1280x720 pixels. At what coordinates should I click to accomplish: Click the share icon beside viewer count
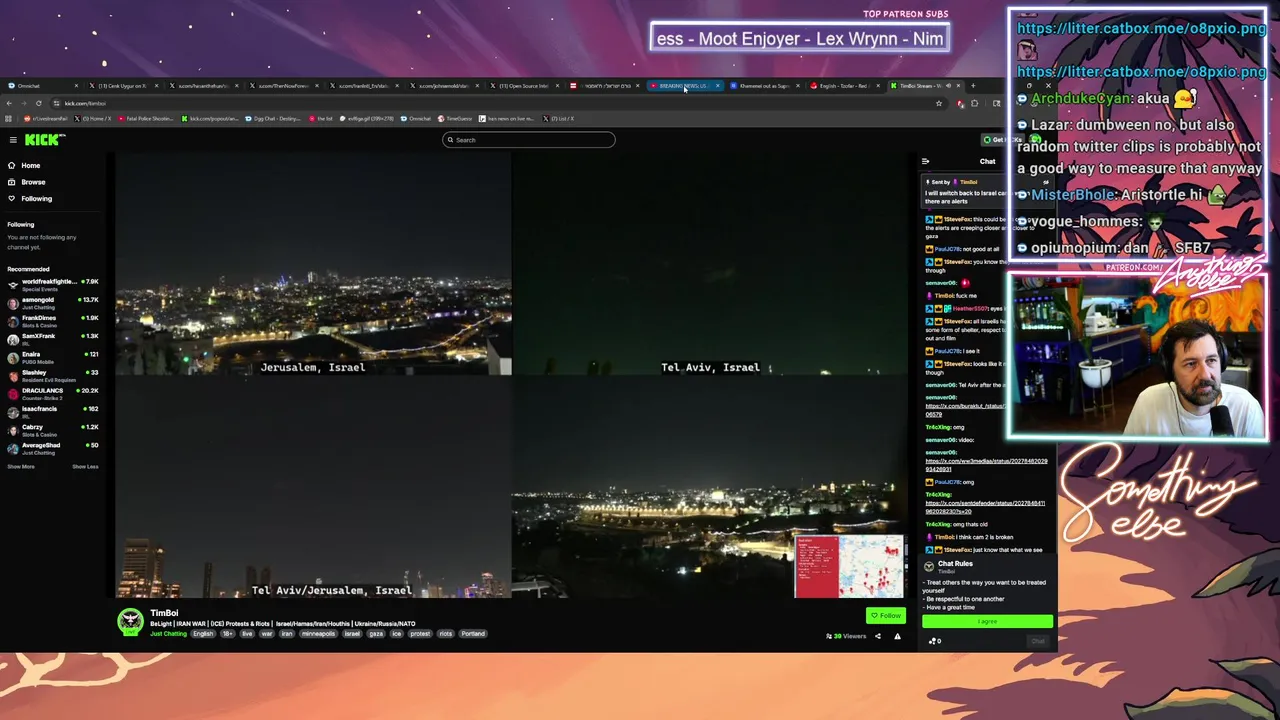(878, 636)
